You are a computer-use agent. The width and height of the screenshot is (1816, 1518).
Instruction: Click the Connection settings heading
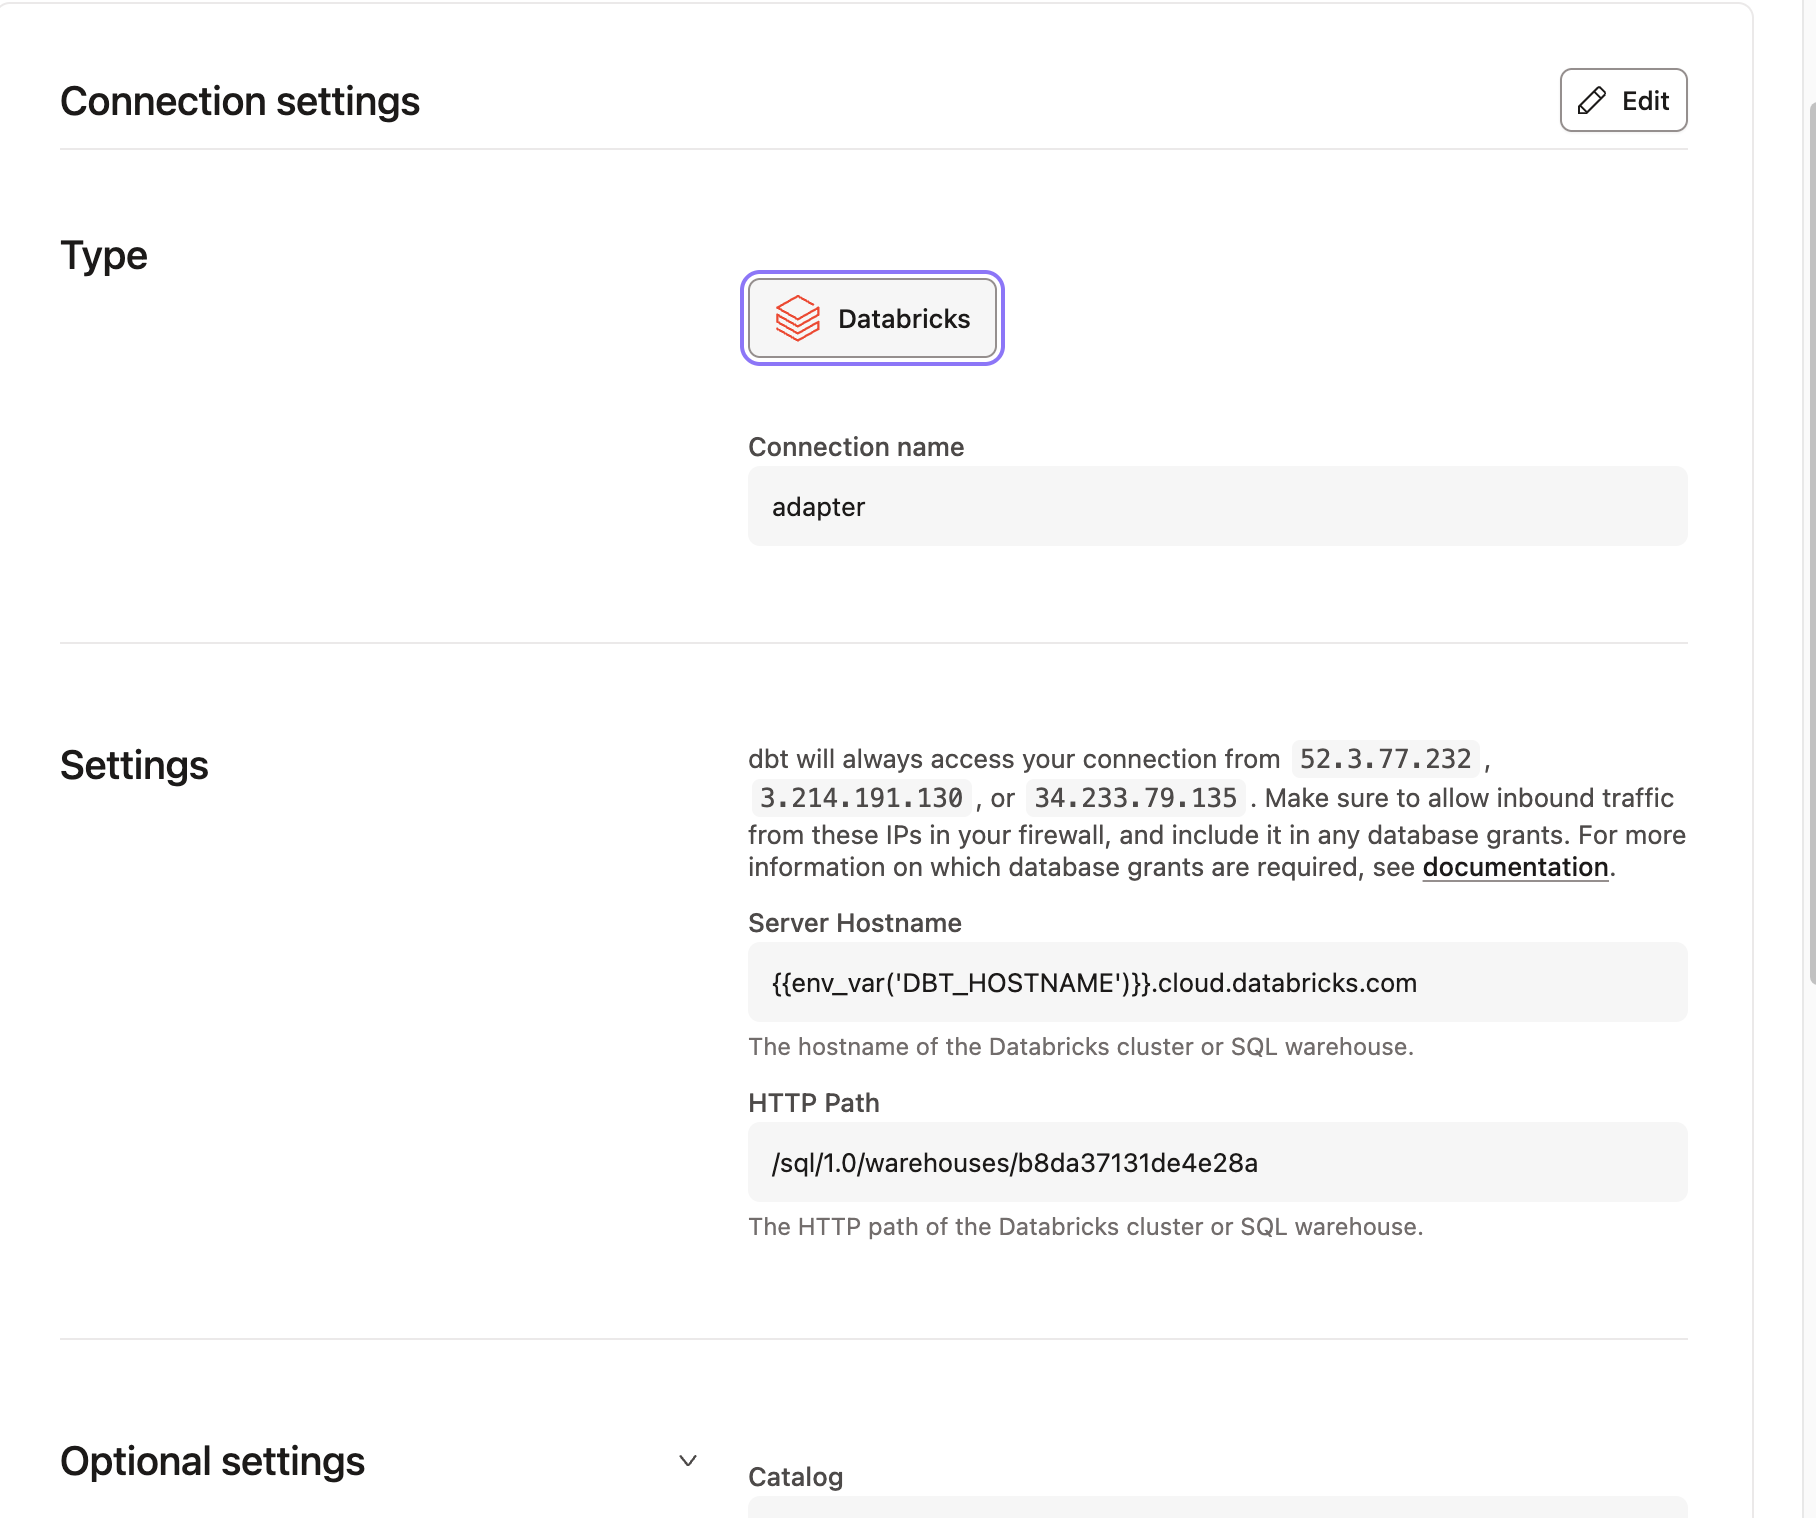coord(240,100)
